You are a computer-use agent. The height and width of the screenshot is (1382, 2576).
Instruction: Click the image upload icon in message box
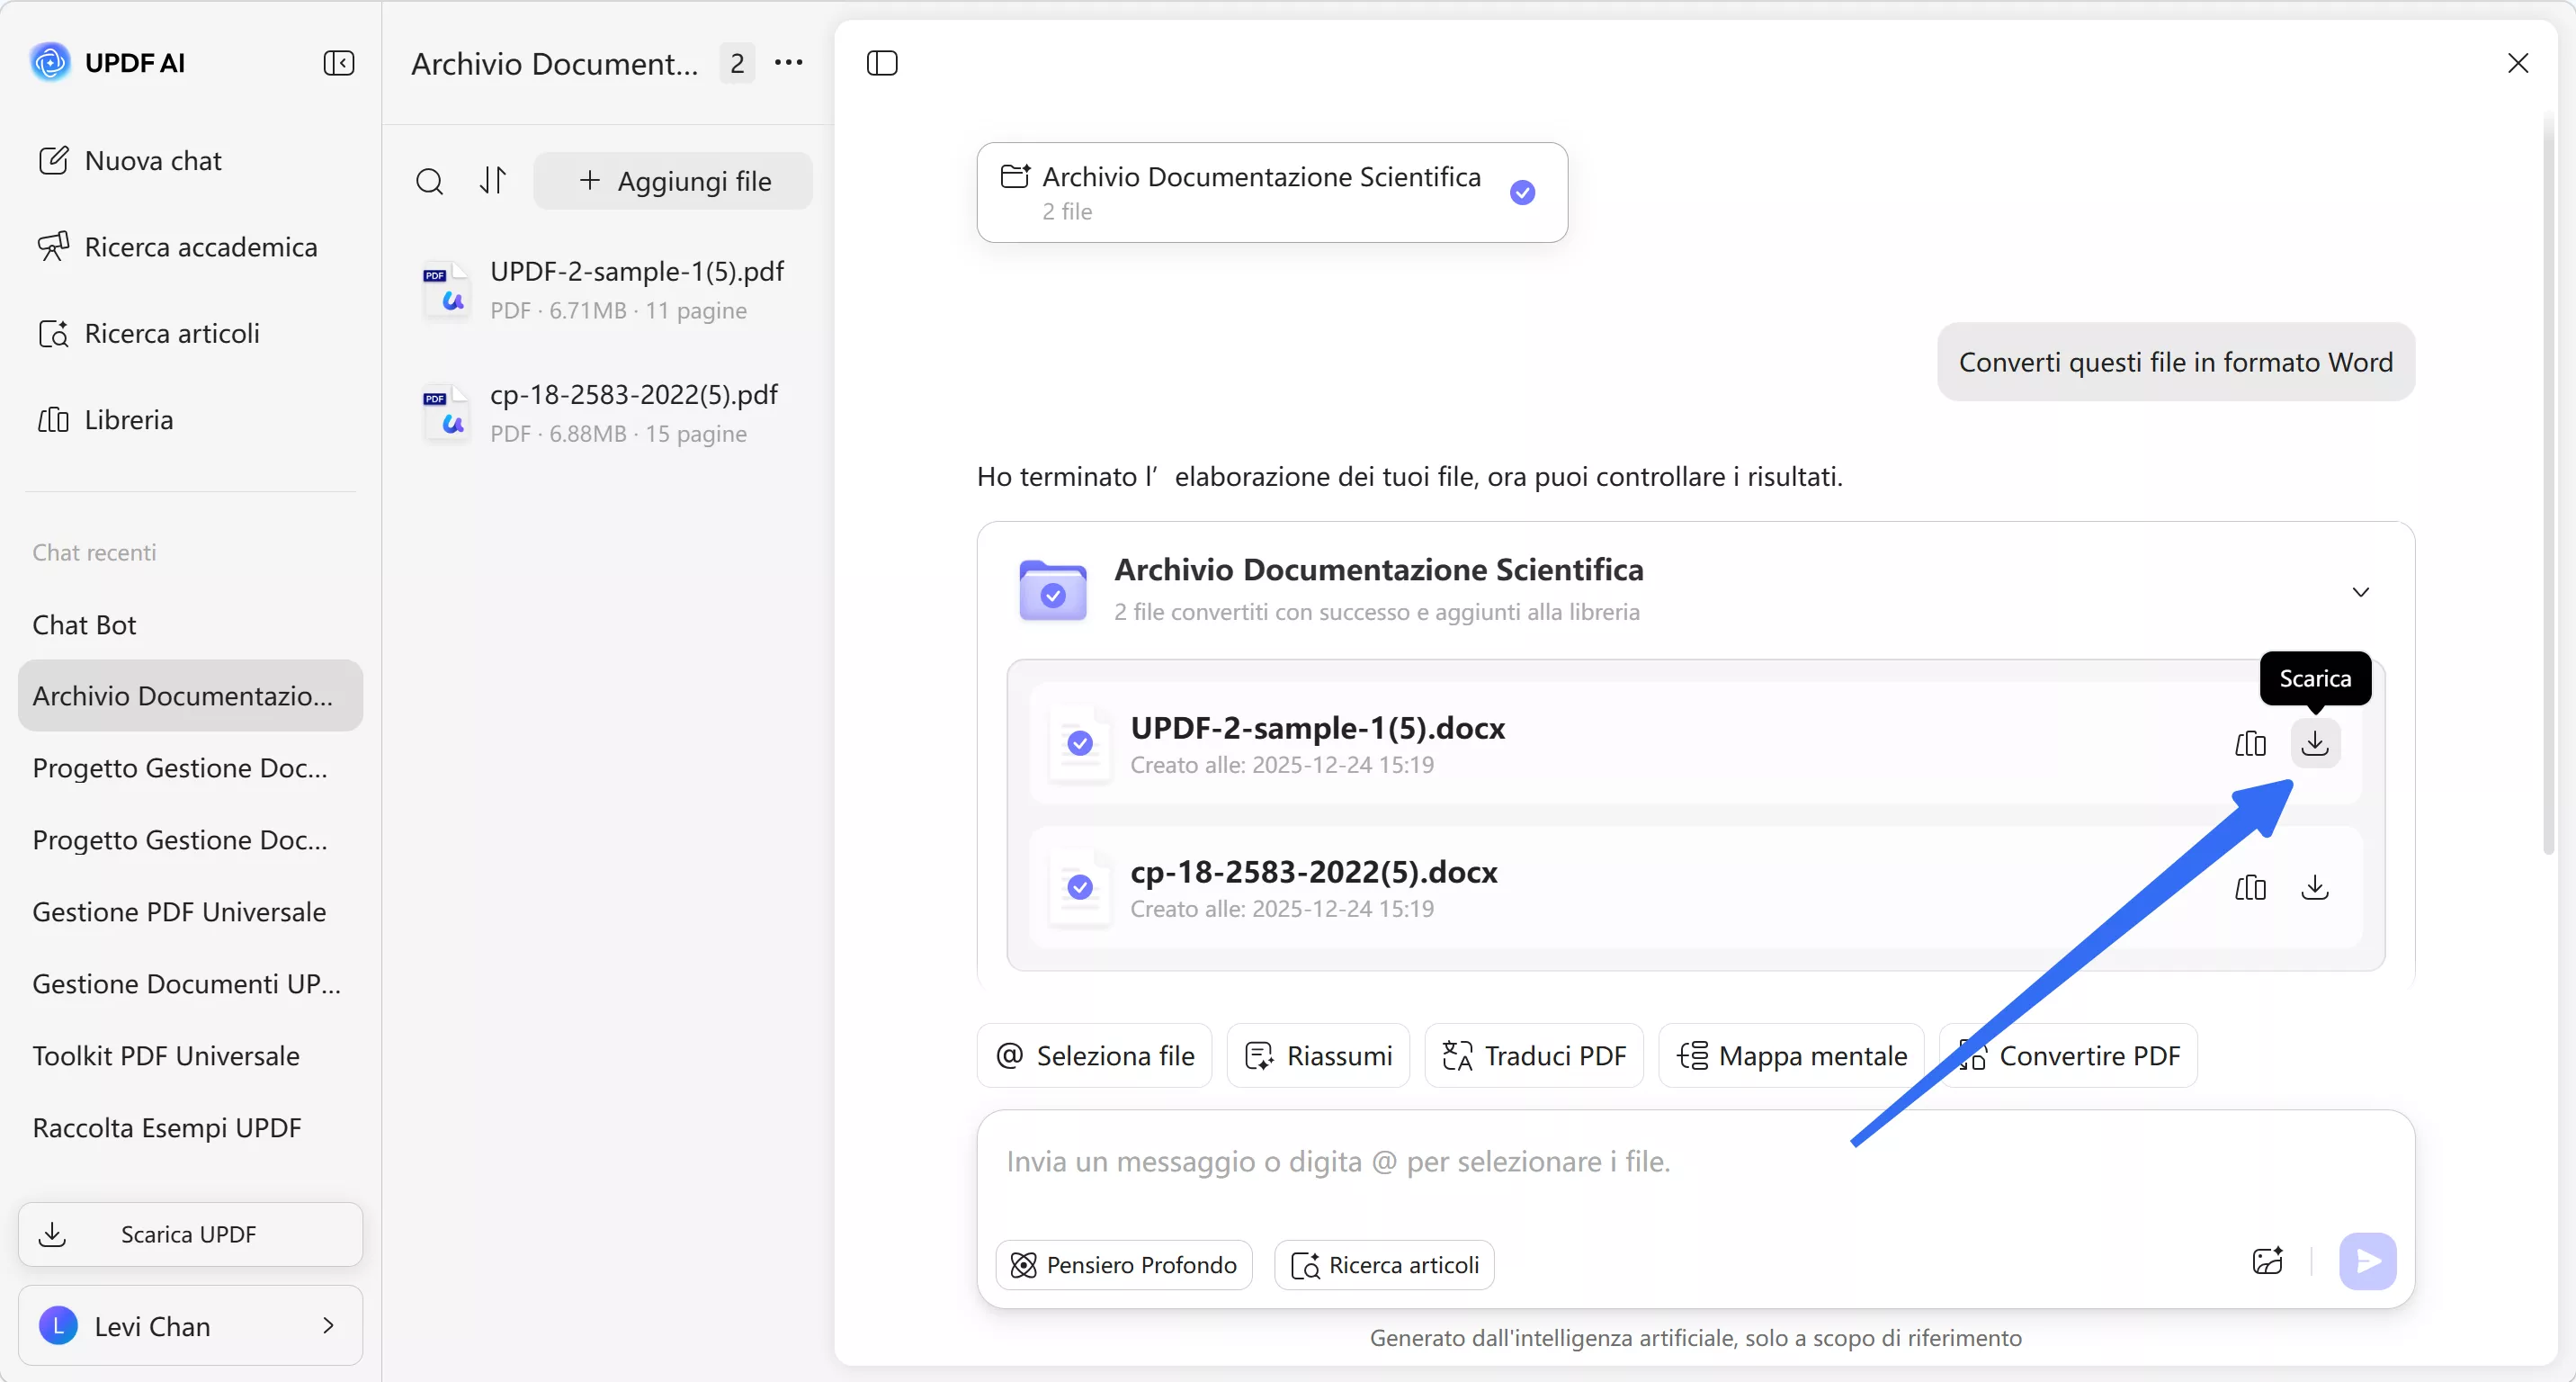click(x=2267, y=1261)
